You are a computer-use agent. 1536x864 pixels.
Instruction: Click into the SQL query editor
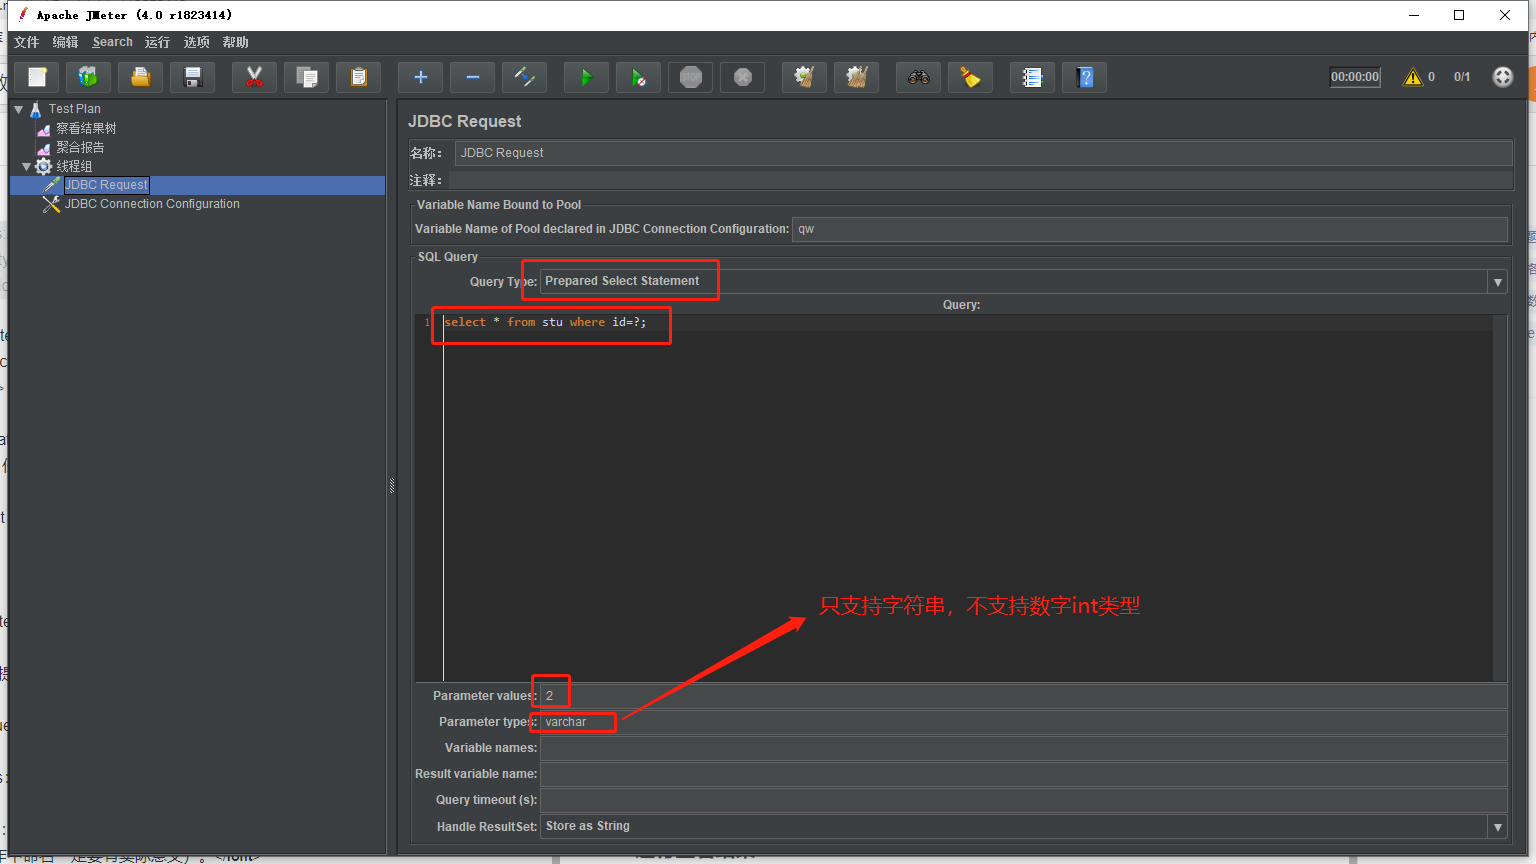point(967,498)
